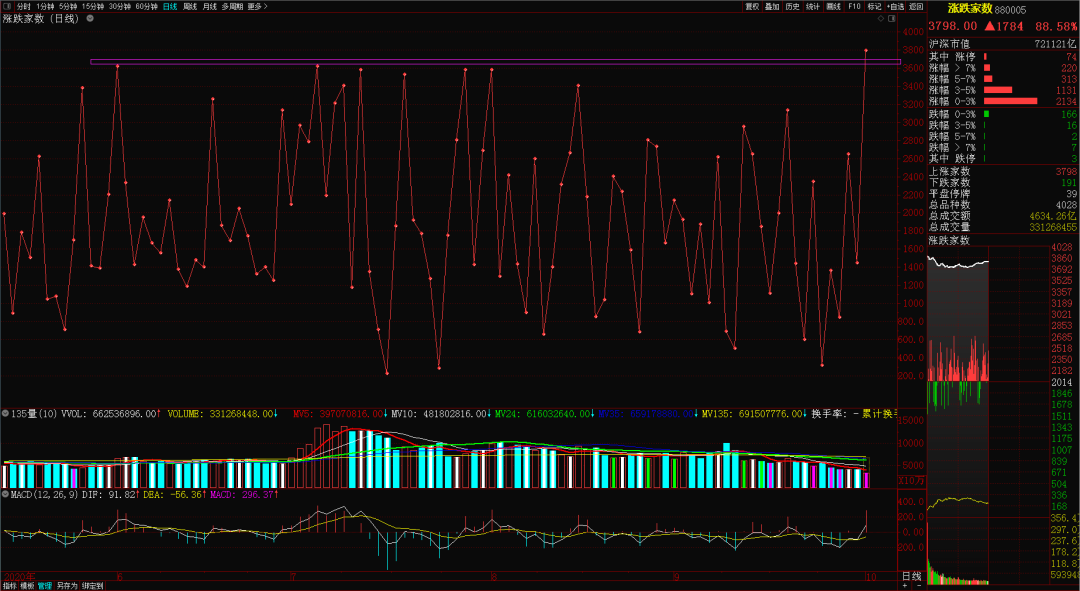Open the 模板 template tab

[27, 585]
